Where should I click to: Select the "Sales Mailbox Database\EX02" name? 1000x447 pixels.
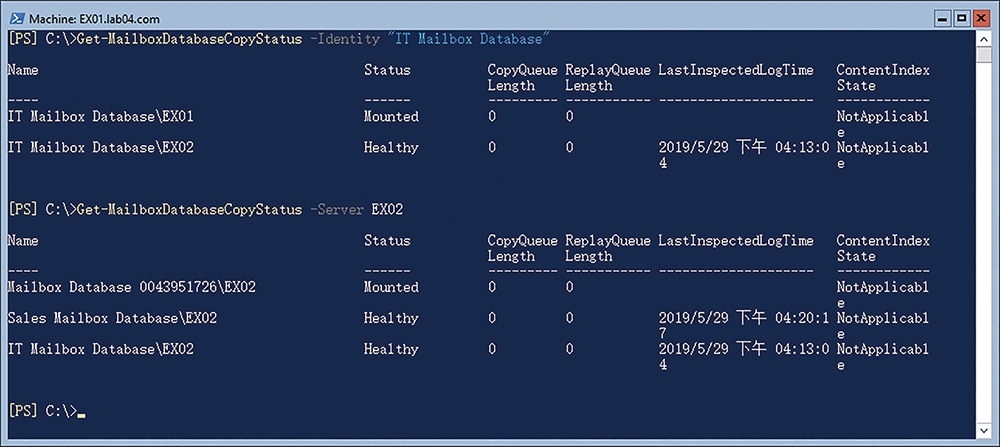(112, 318)
